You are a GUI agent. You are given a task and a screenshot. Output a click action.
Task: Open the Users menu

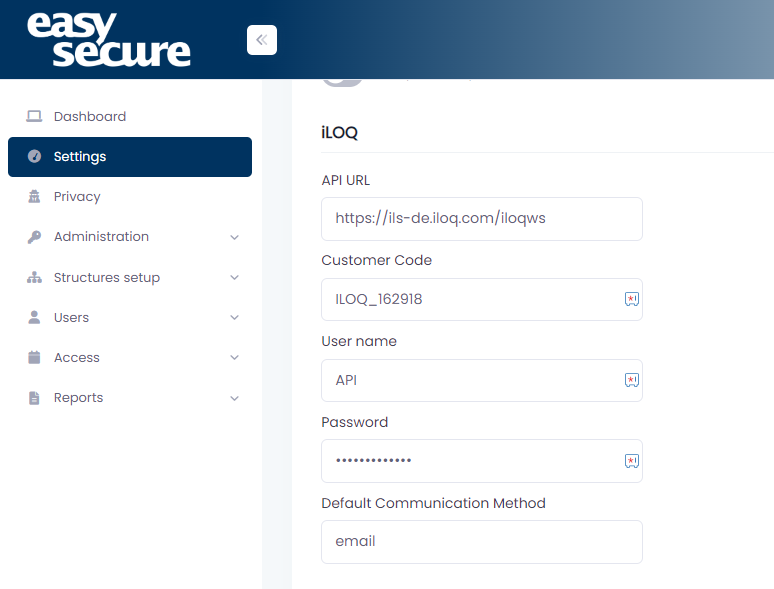[130, 317]
